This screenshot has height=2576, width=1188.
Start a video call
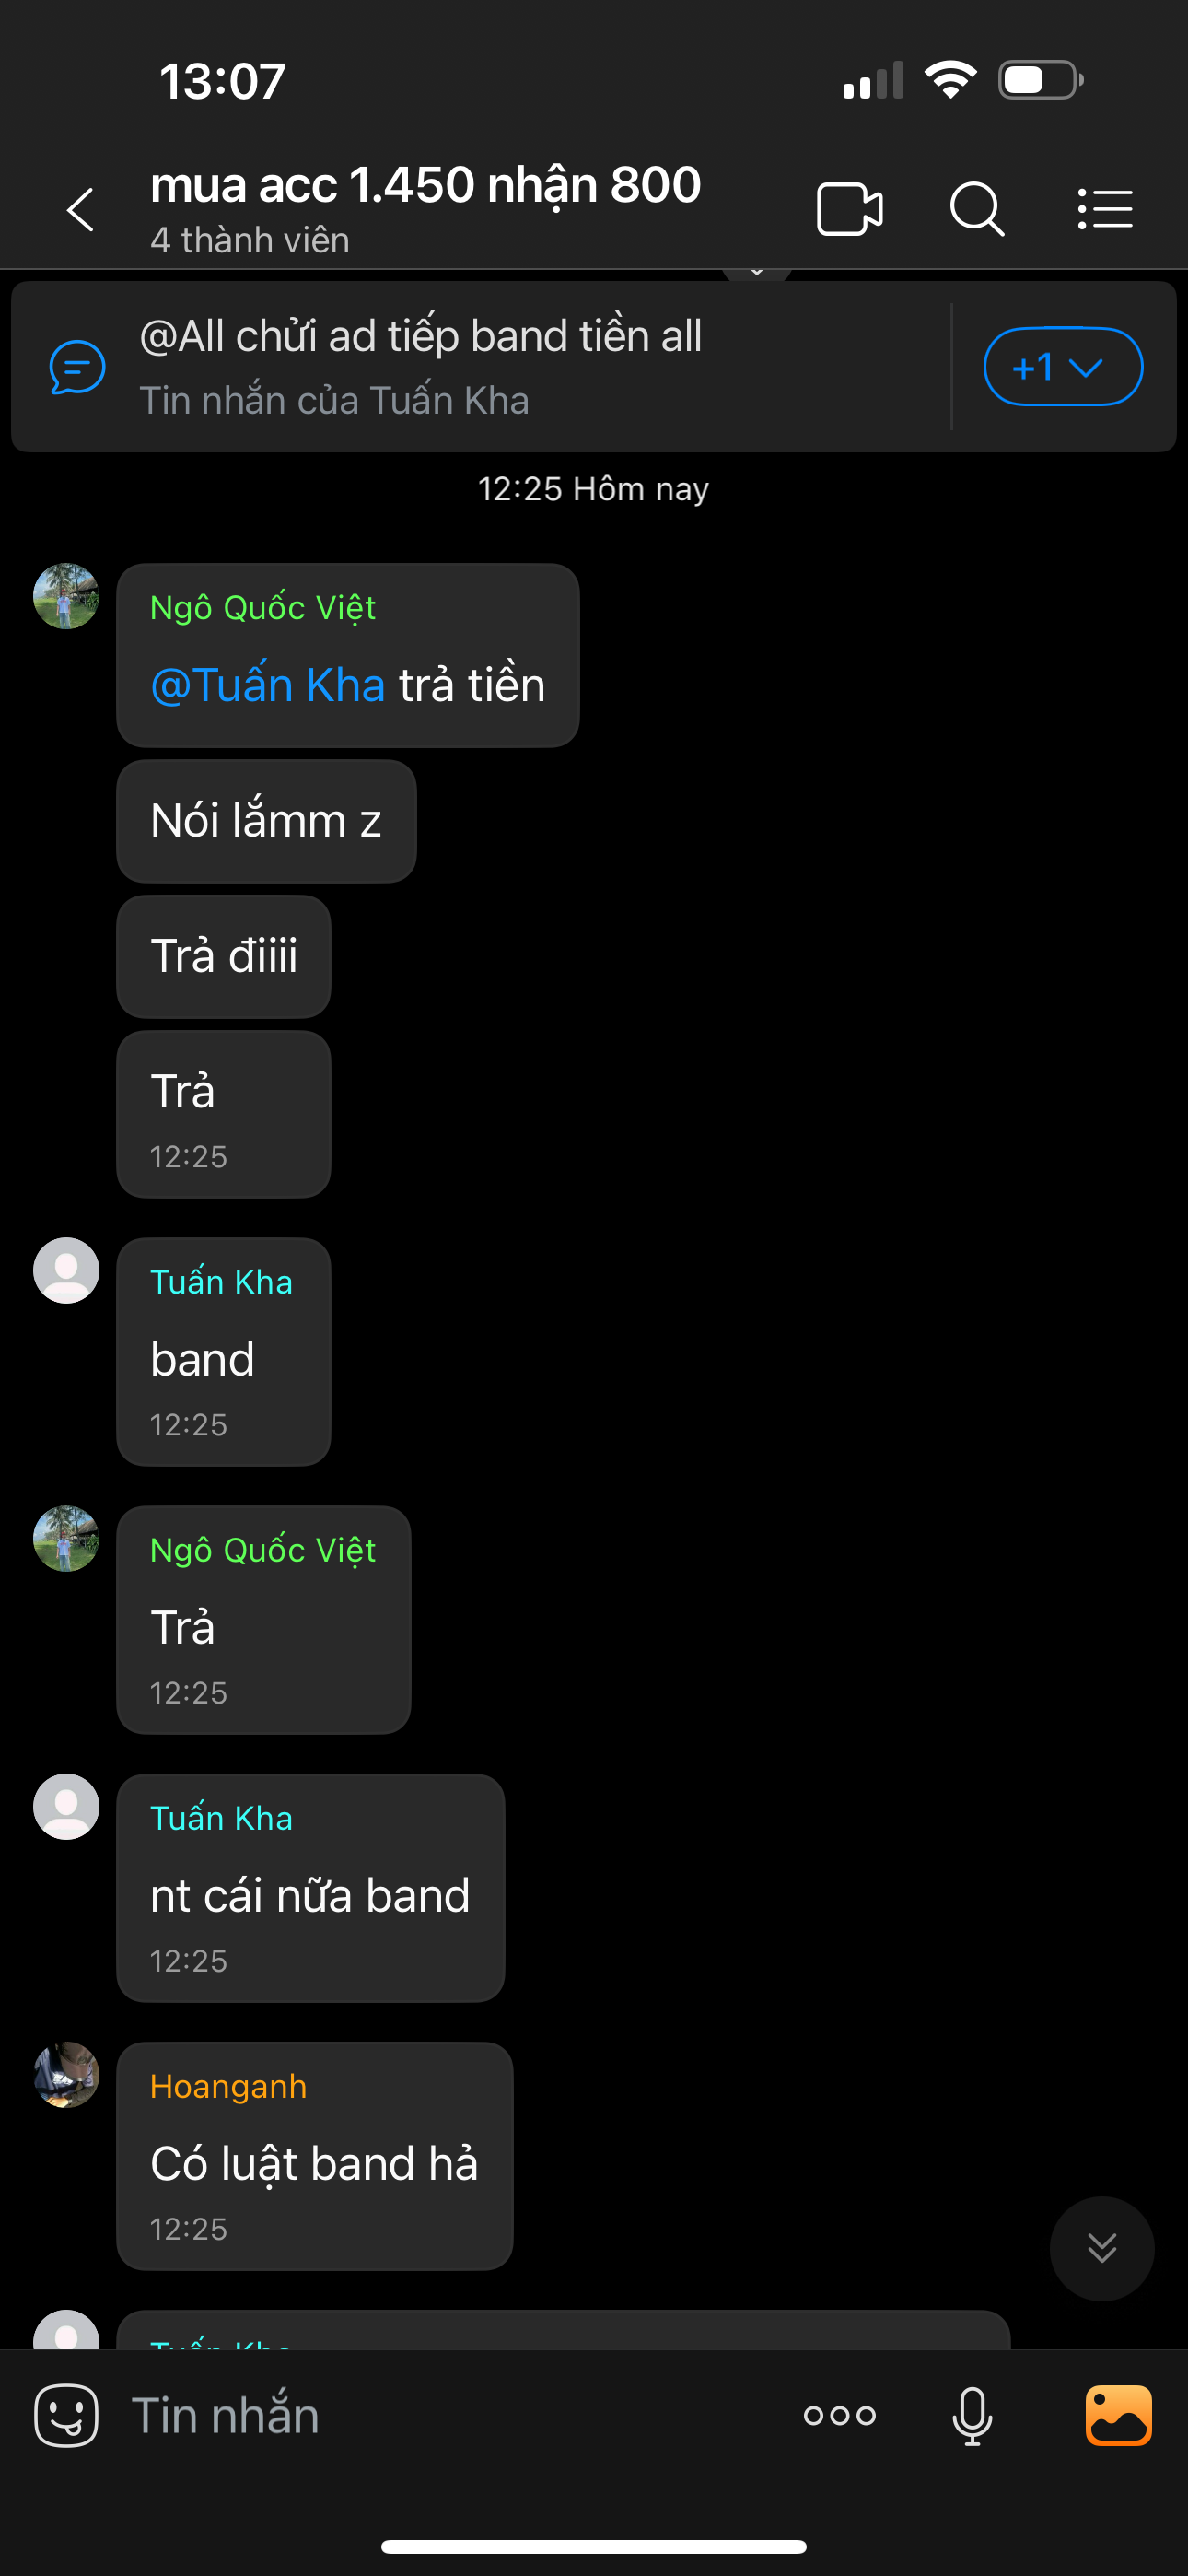click(x=849, y=209)
